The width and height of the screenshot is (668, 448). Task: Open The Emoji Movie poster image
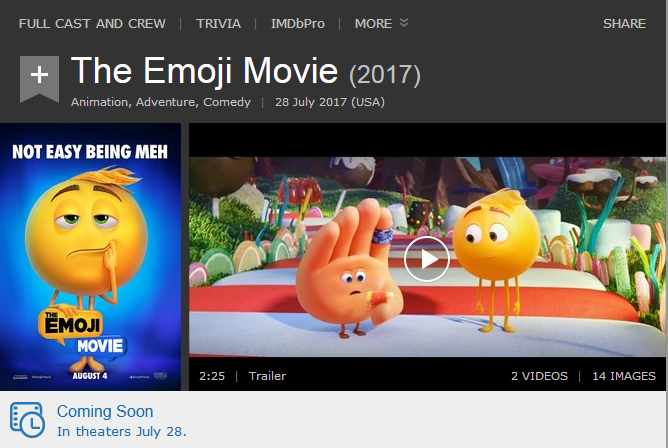(90, 257)
